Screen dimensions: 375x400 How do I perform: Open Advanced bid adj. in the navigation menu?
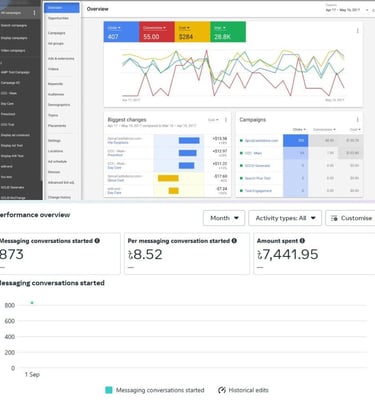(61, 183)
